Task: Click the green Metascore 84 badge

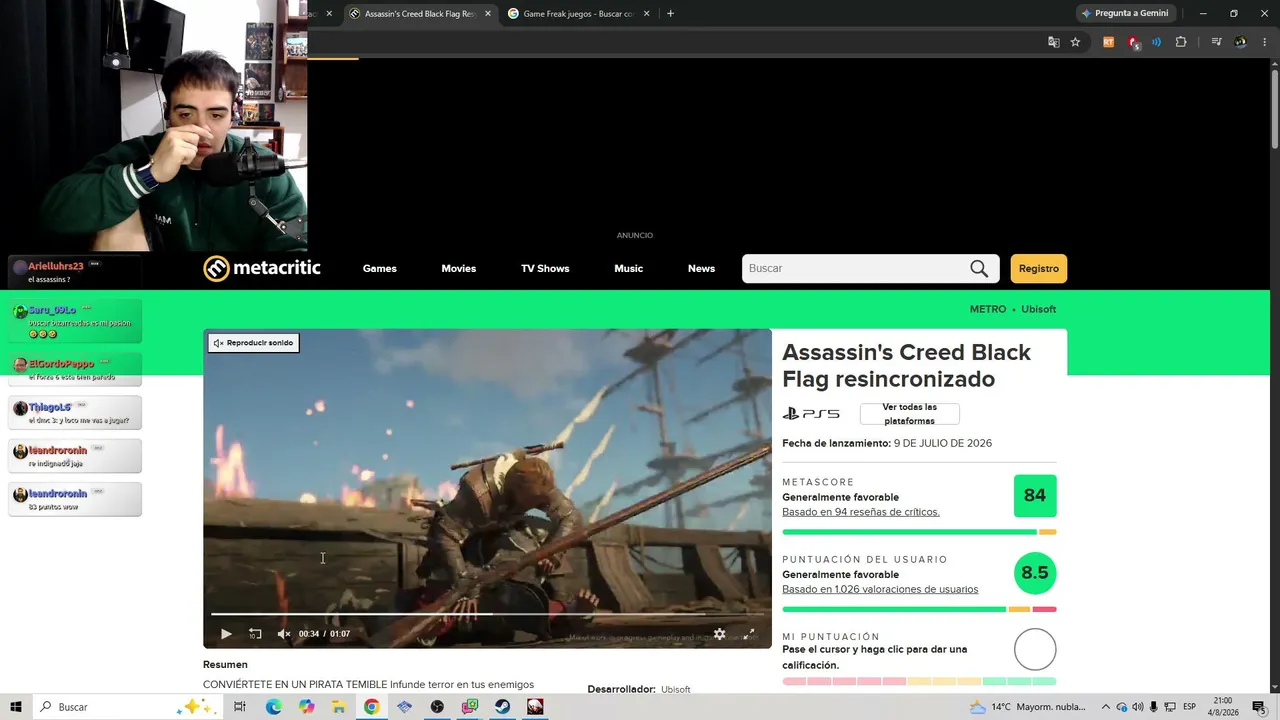Action: pyautogui.click(x=1035, y=496)
